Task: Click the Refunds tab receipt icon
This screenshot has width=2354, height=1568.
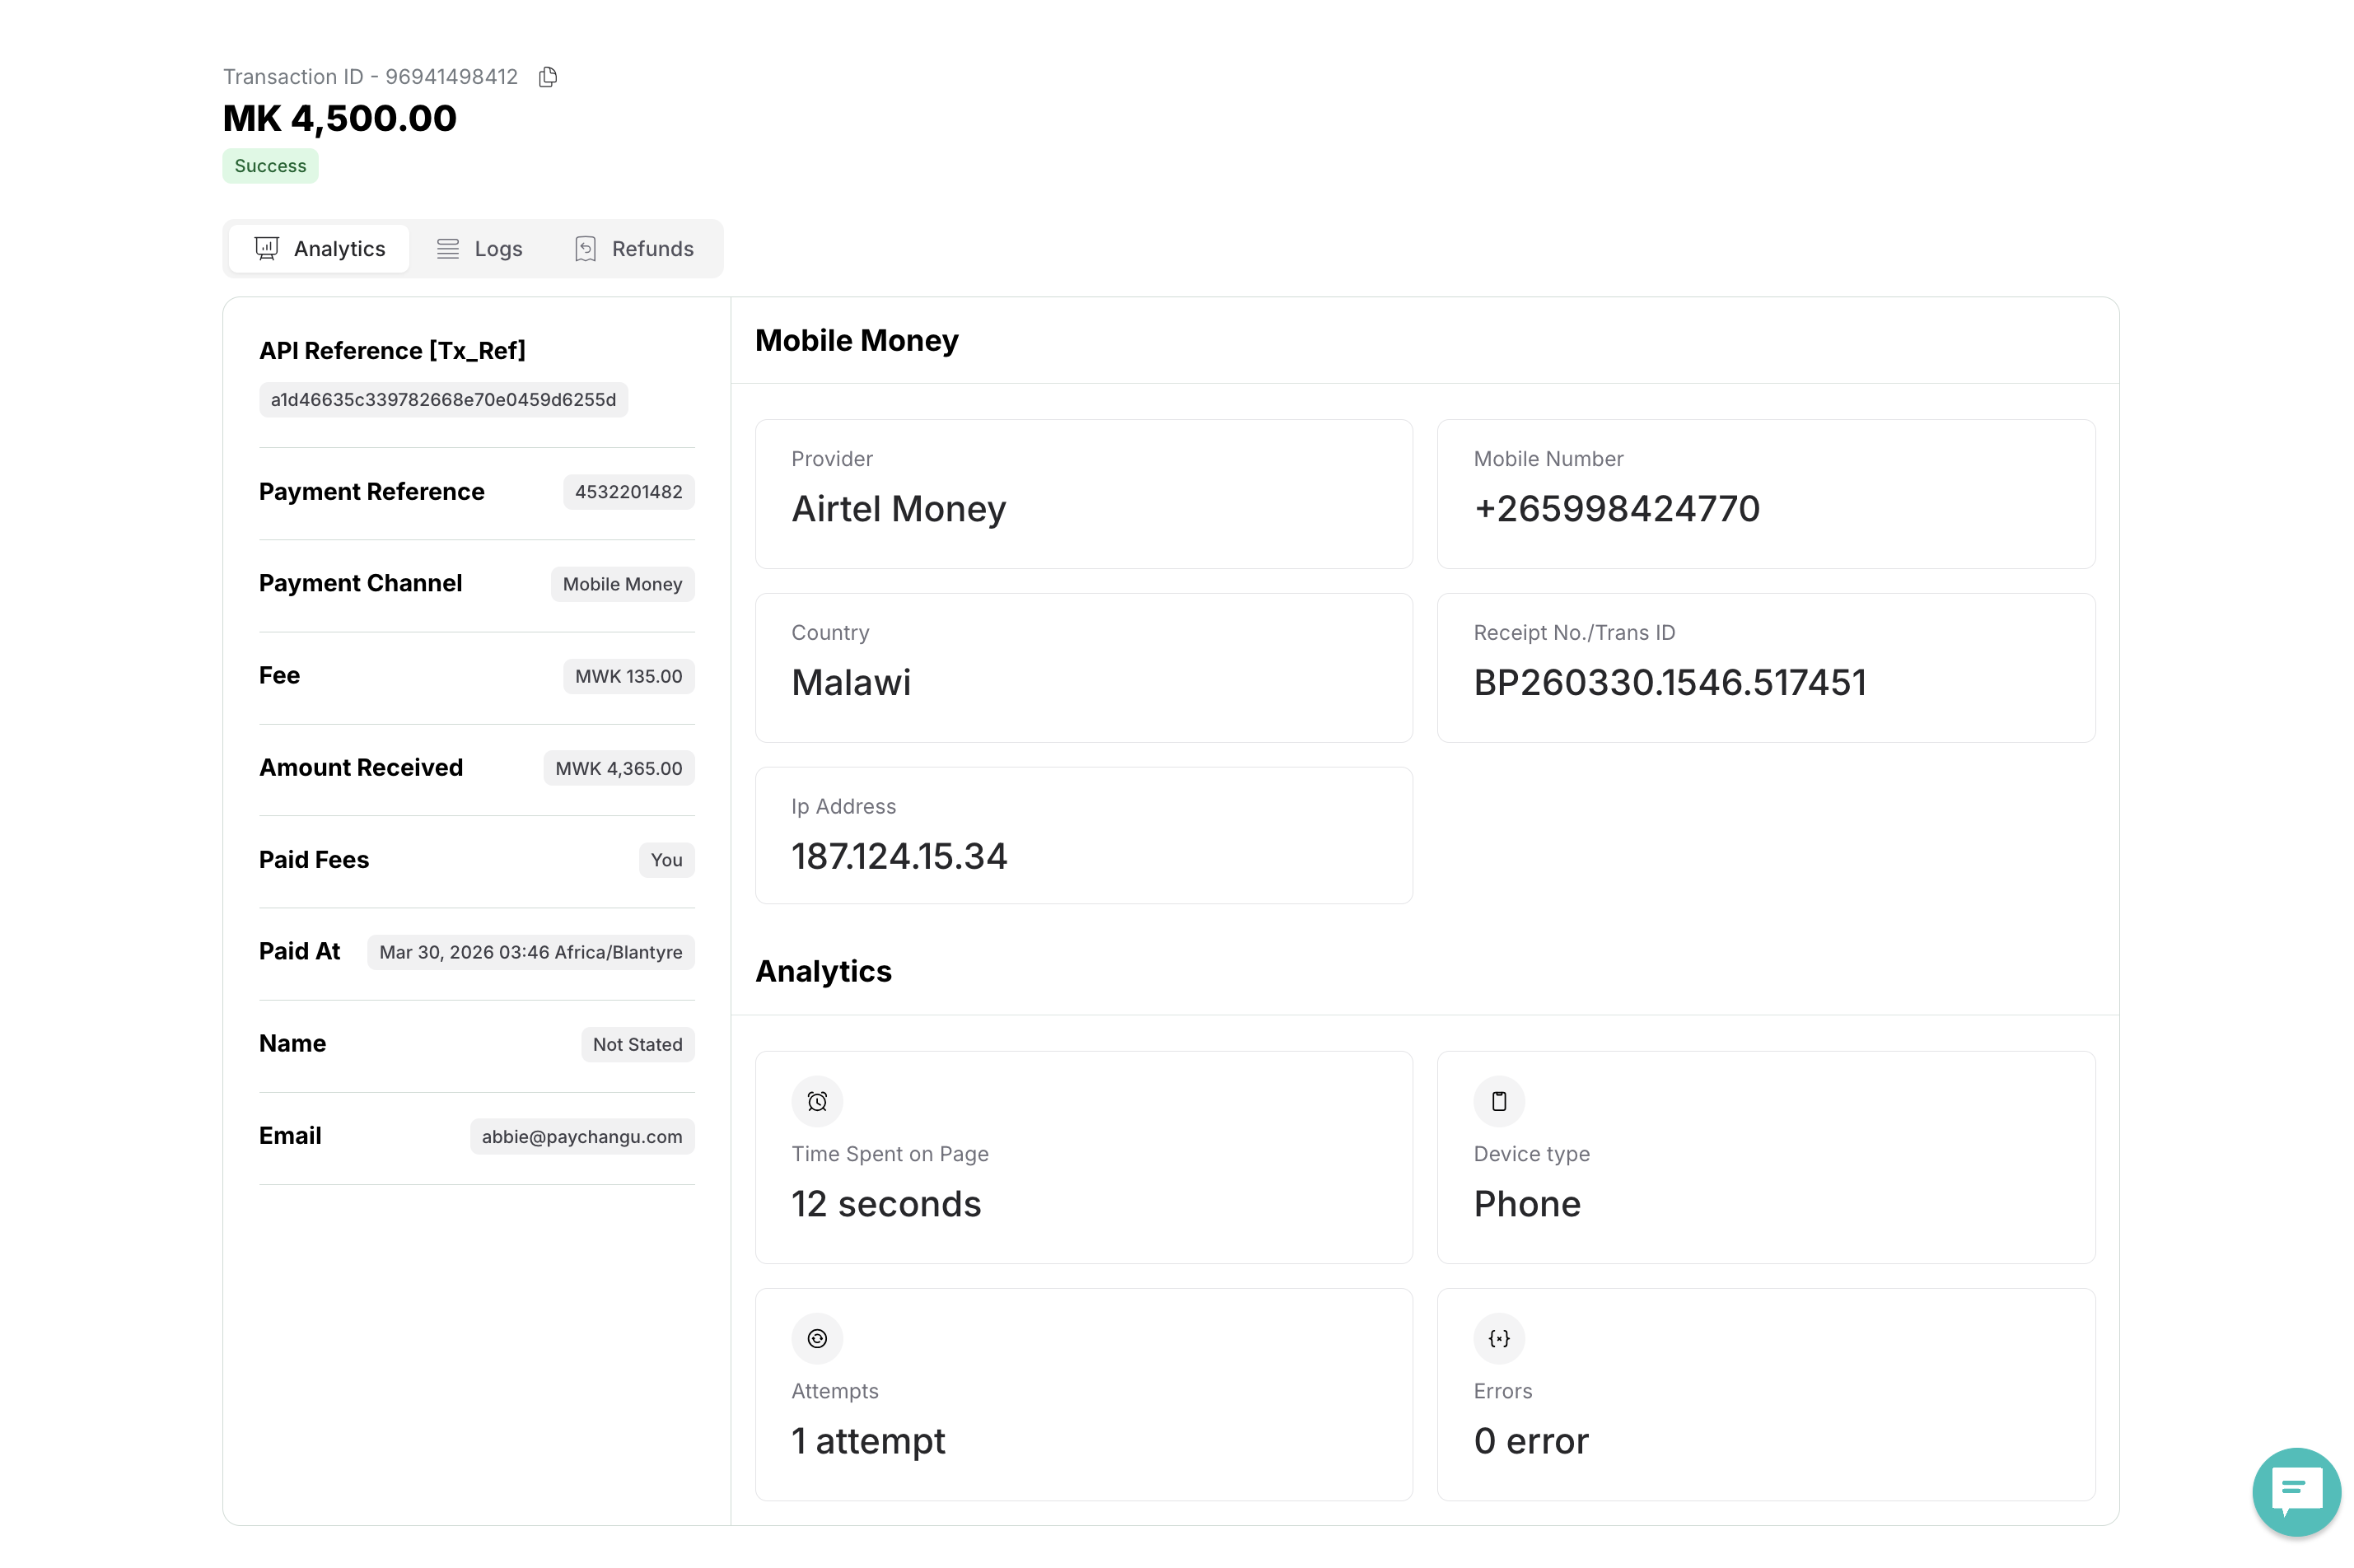Action: [x=585, y=248]
